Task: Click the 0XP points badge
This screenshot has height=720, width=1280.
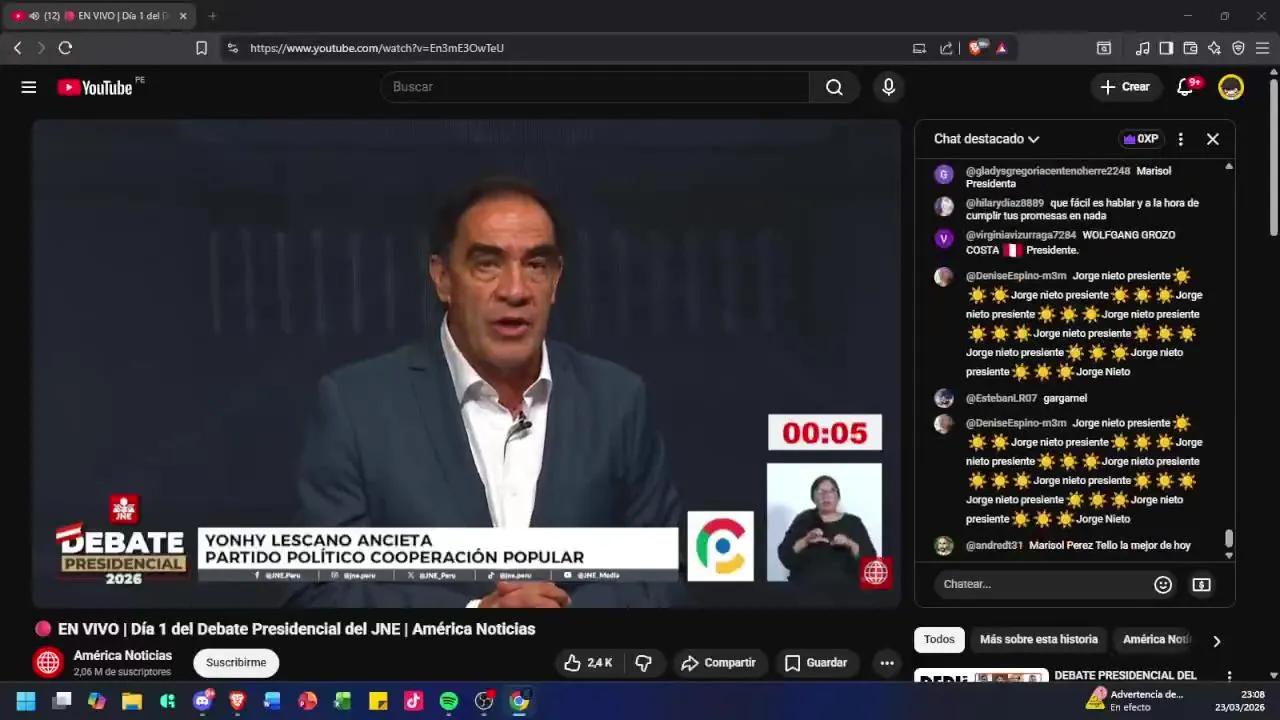Action: 1141,139
